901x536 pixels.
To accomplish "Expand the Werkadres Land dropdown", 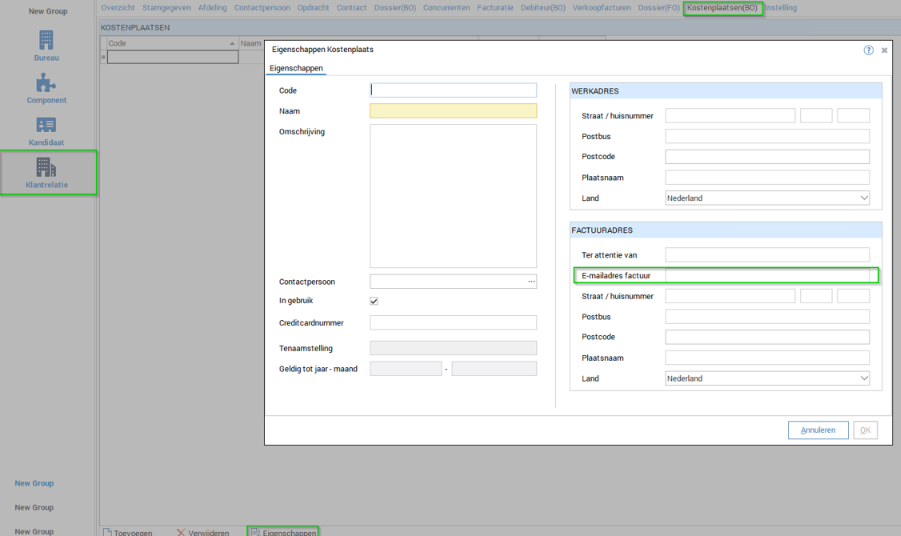I will [x=863, y=198].
